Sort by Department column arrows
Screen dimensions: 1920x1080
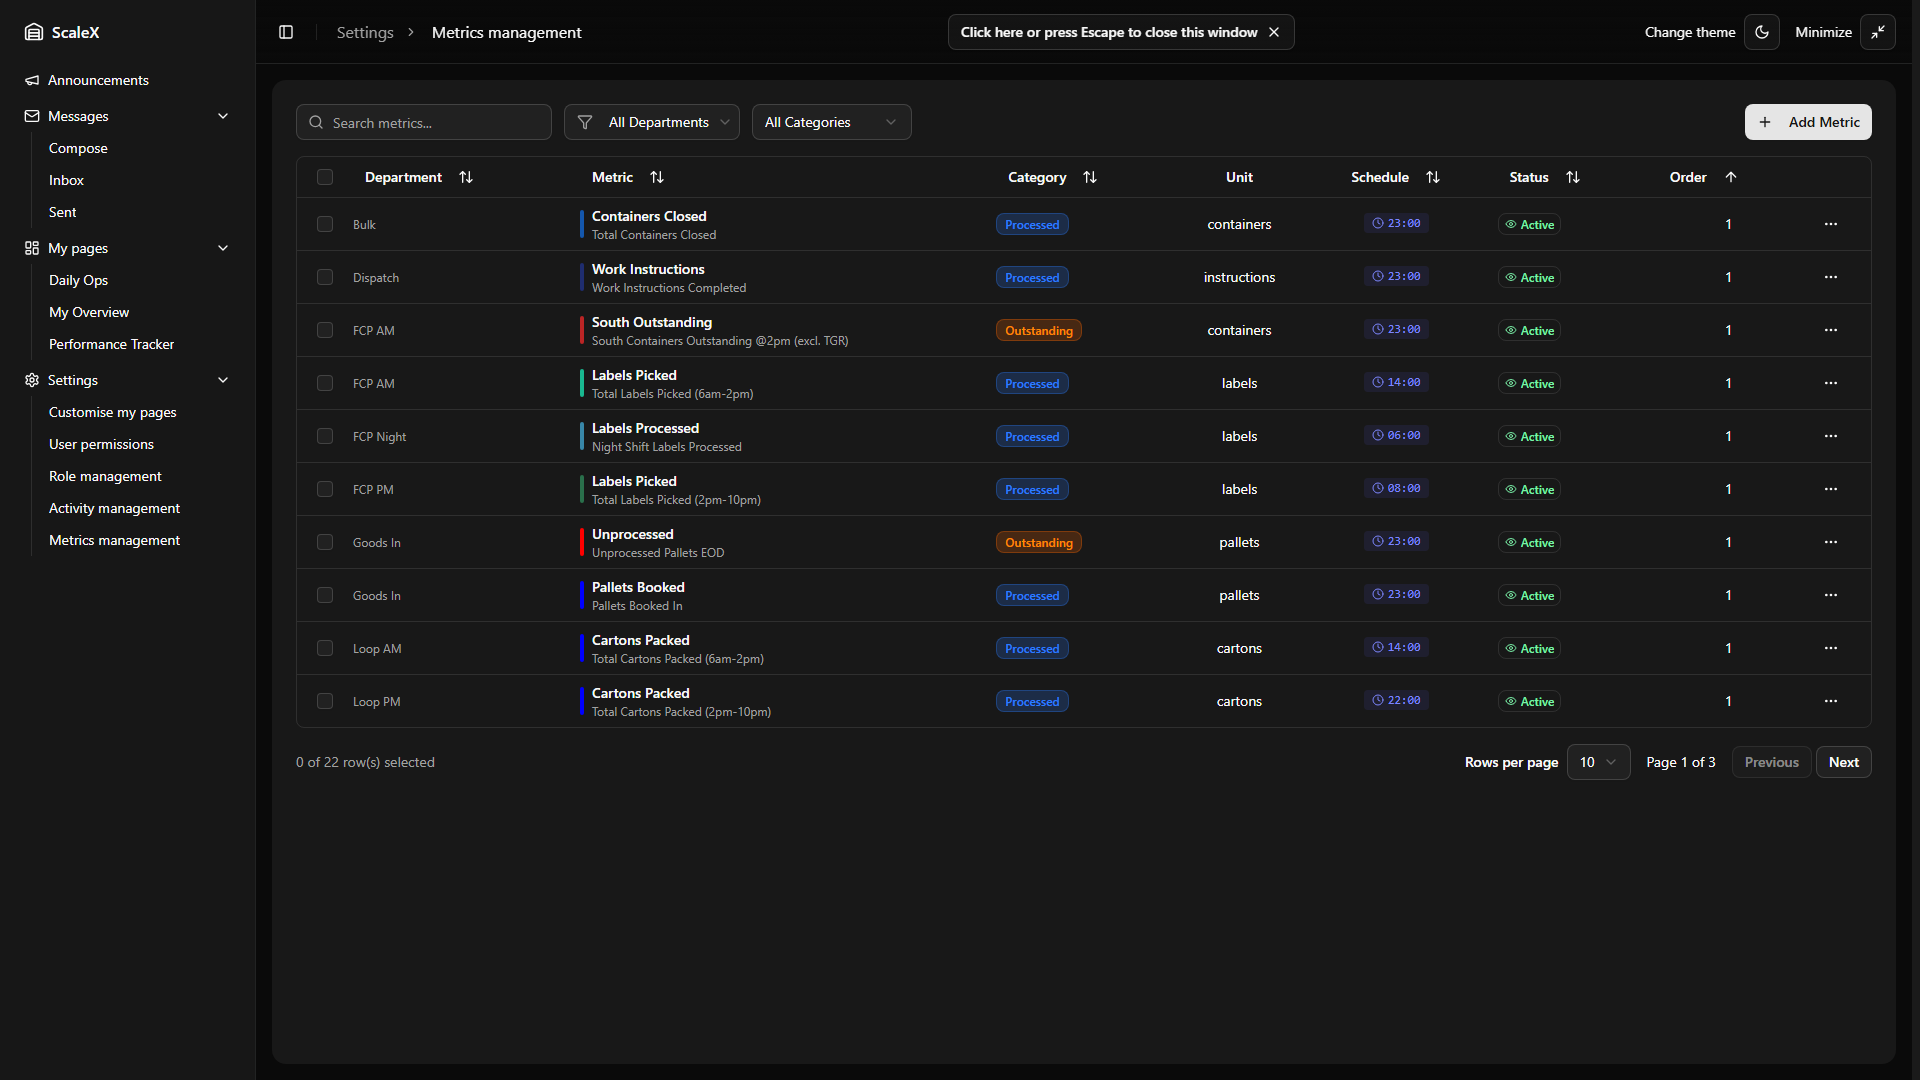point(466,177)
